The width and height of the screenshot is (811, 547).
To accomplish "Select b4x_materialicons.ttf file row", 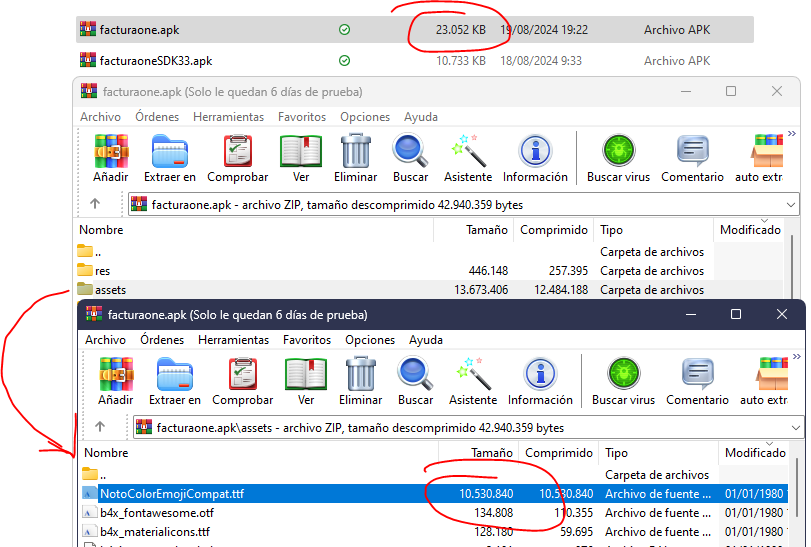I will [x=434, y=531].
